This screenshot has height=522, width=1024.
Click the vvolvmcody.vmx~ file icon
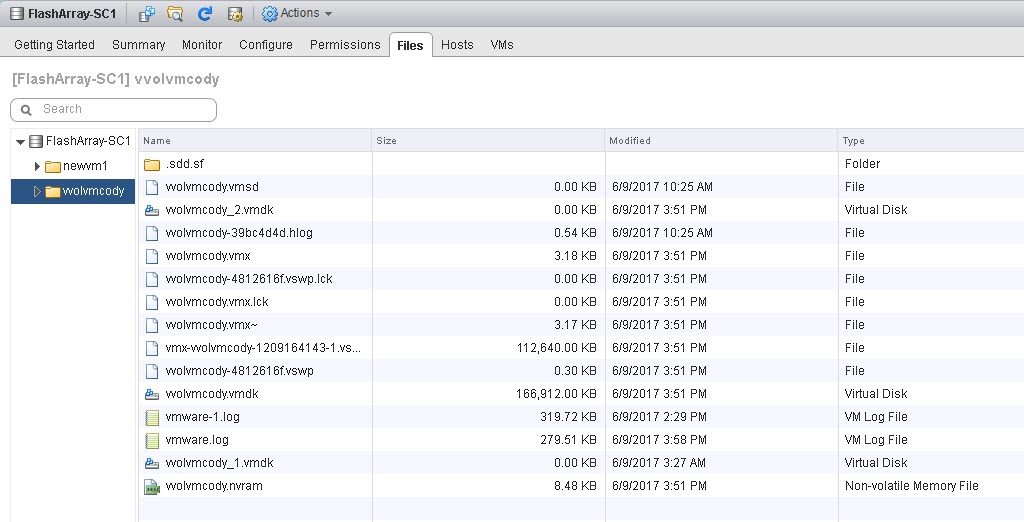(152, 325)
